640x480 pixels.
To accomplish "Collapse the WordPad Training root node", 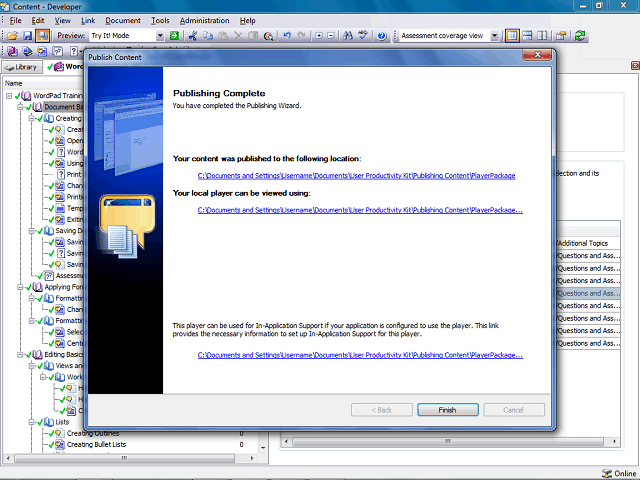I will pos(9,96).
